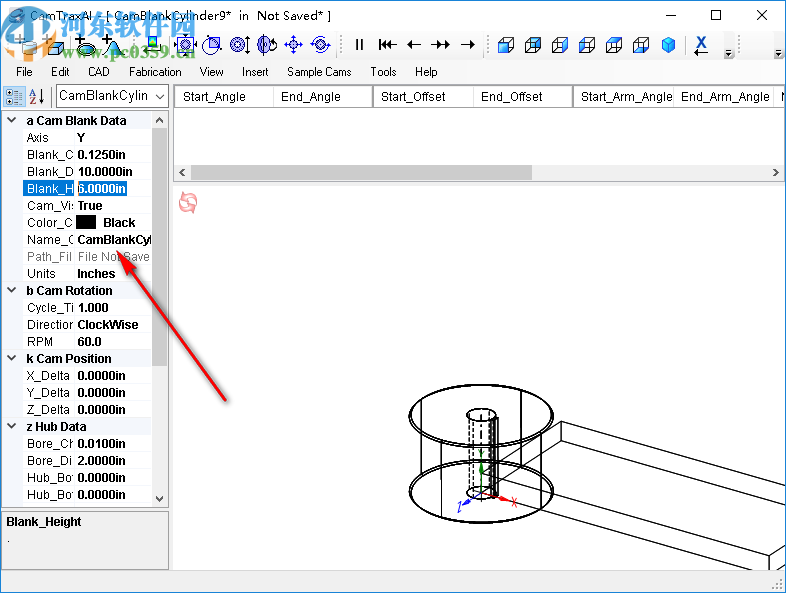
Task: Pause the cam animation
Action: pos(360,45)
